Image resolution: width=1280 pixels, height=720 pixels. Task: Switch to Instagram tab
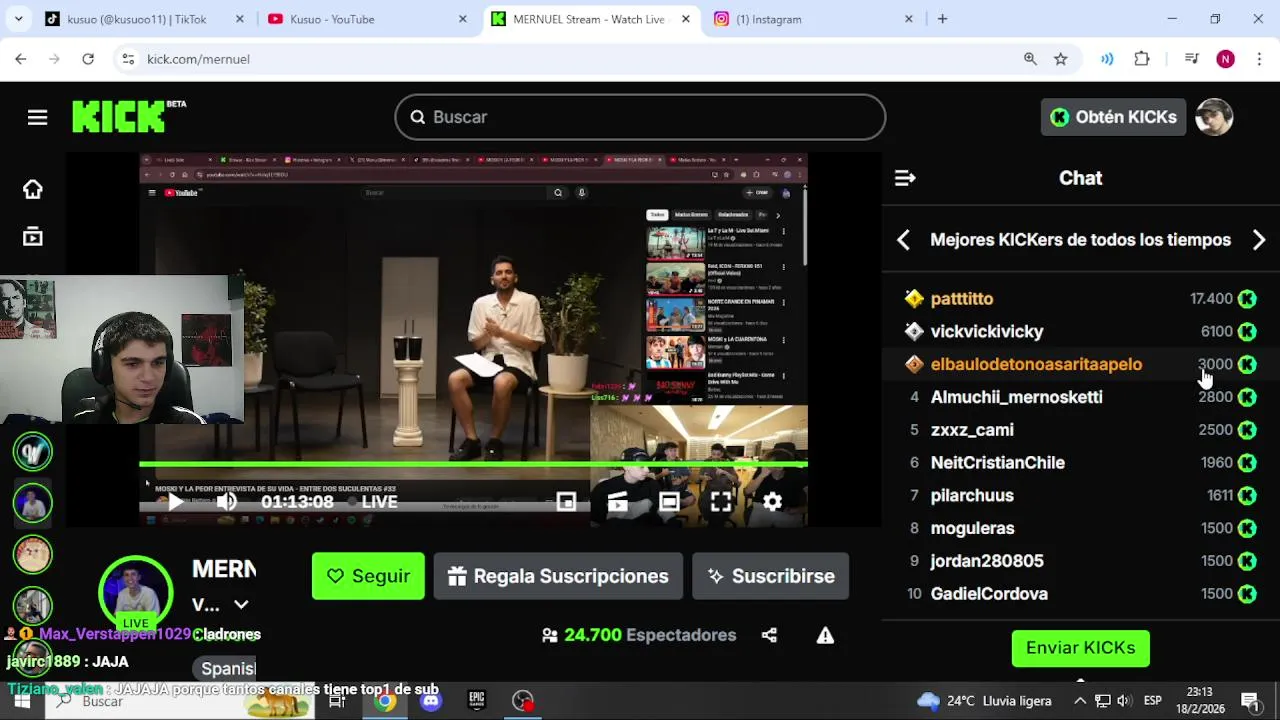coord(813,19)
